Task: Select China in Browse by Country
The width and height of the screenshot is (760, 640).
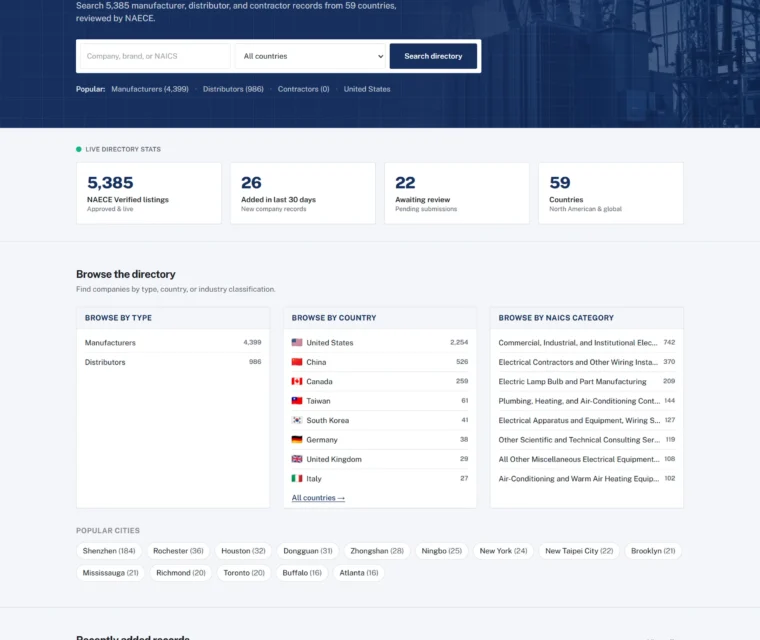Action: click(x=380, y=362)
